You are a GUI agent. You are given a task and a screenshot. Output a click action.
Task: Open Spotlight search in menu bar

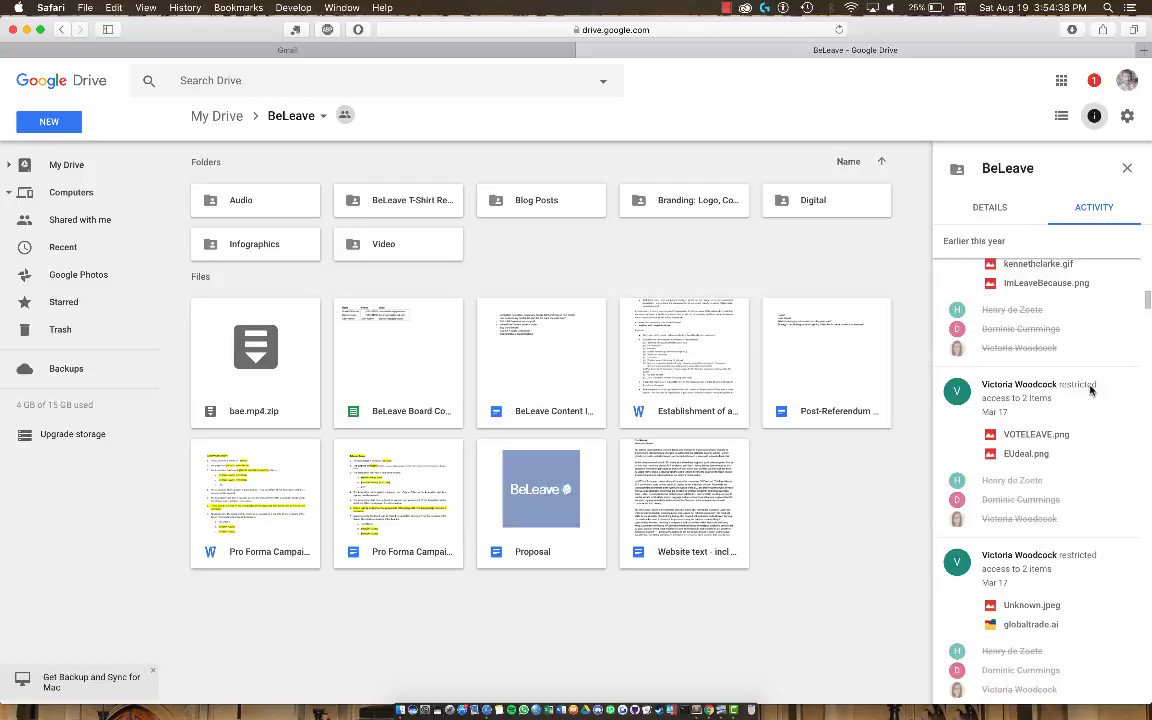(1107, 7)
